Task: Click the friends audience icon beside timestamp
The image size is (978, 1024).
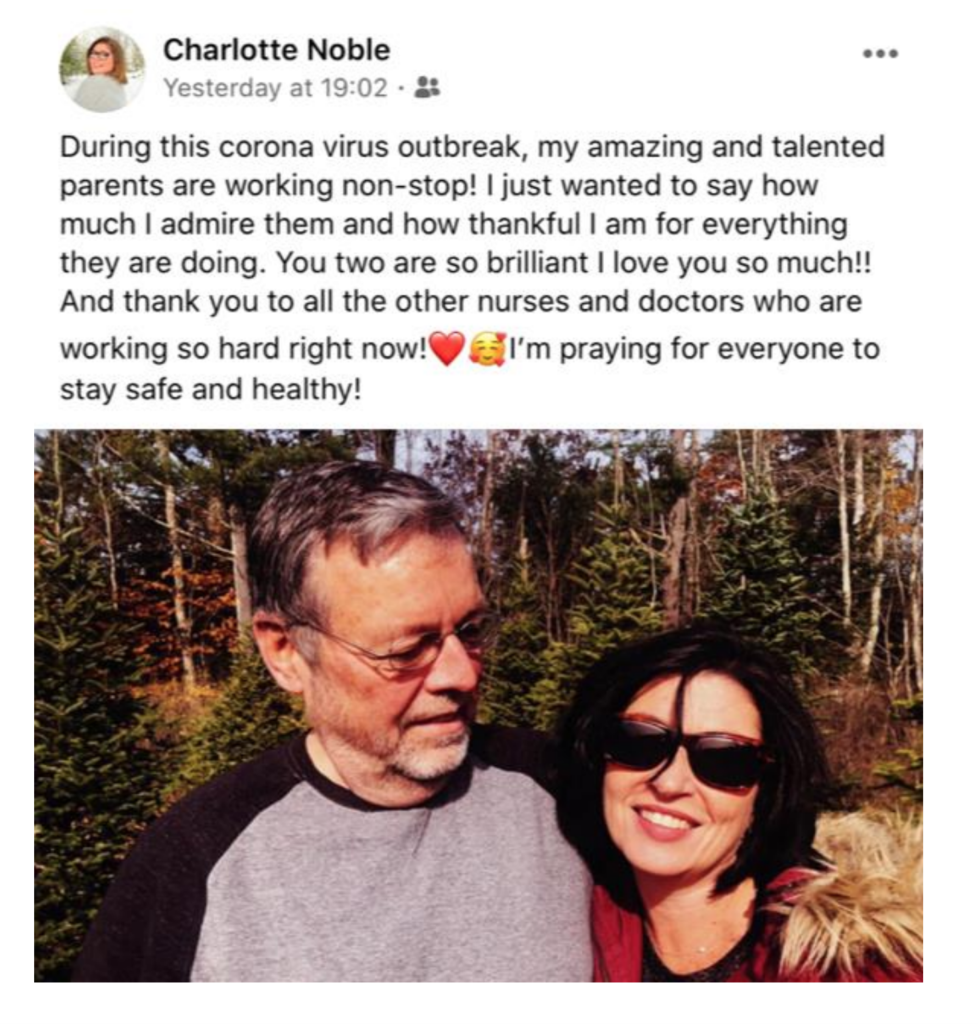Action: [428, 87]
